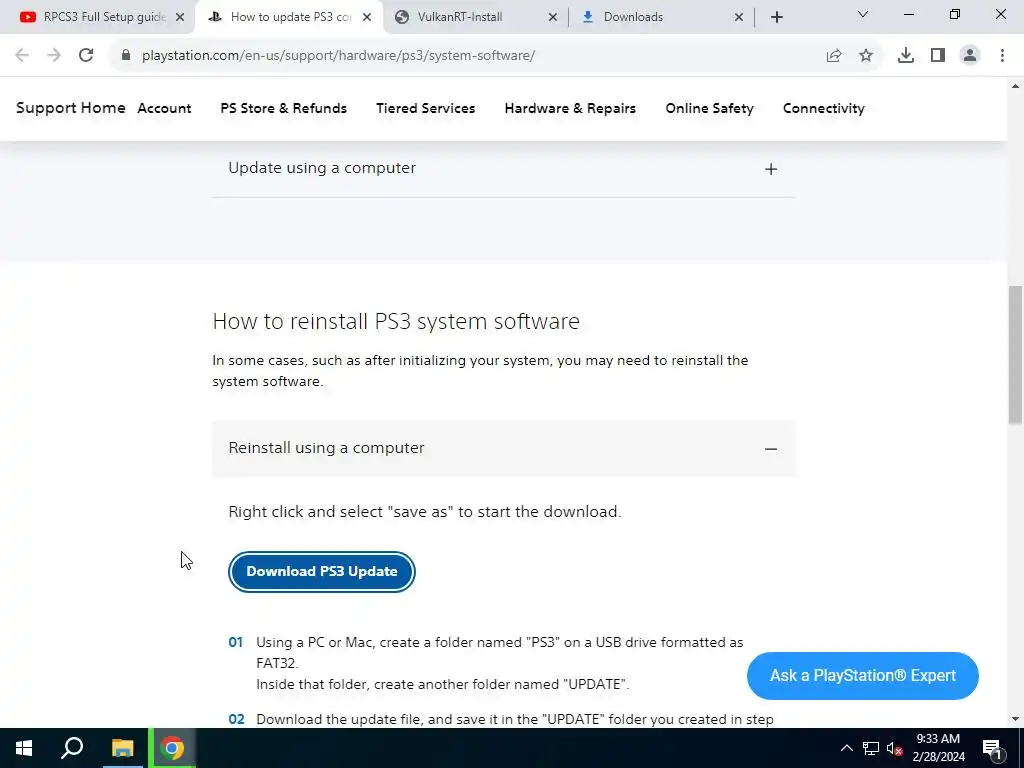Viewport: 1024px width, 768px height.
Task: Click the lock site-info icon
Action: [x=126, y=56]
